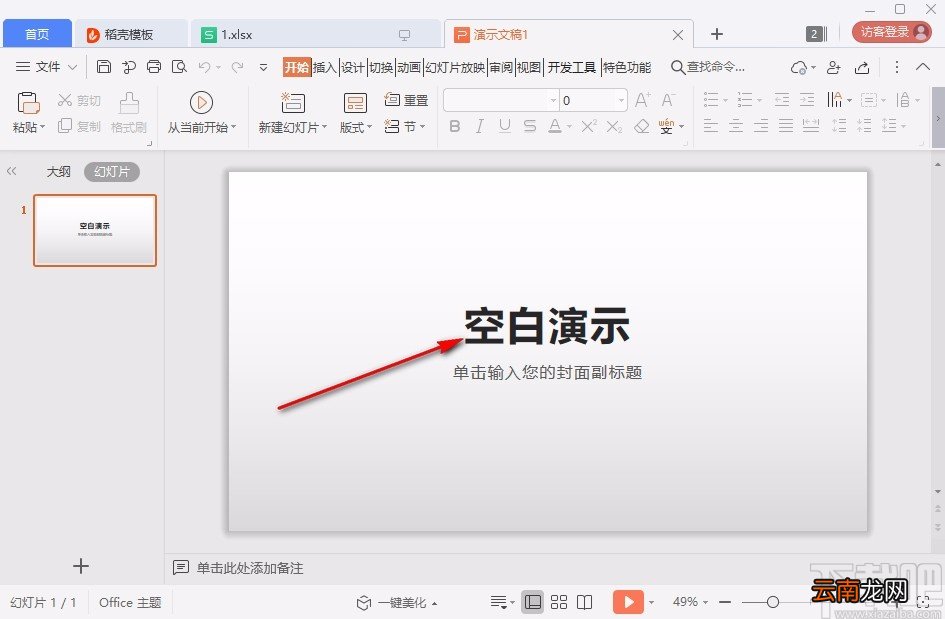Screen dimensions: 945x619
Task: Select slide 1 thumbnail
Action: pyautogui.click(x=95, y=230)
